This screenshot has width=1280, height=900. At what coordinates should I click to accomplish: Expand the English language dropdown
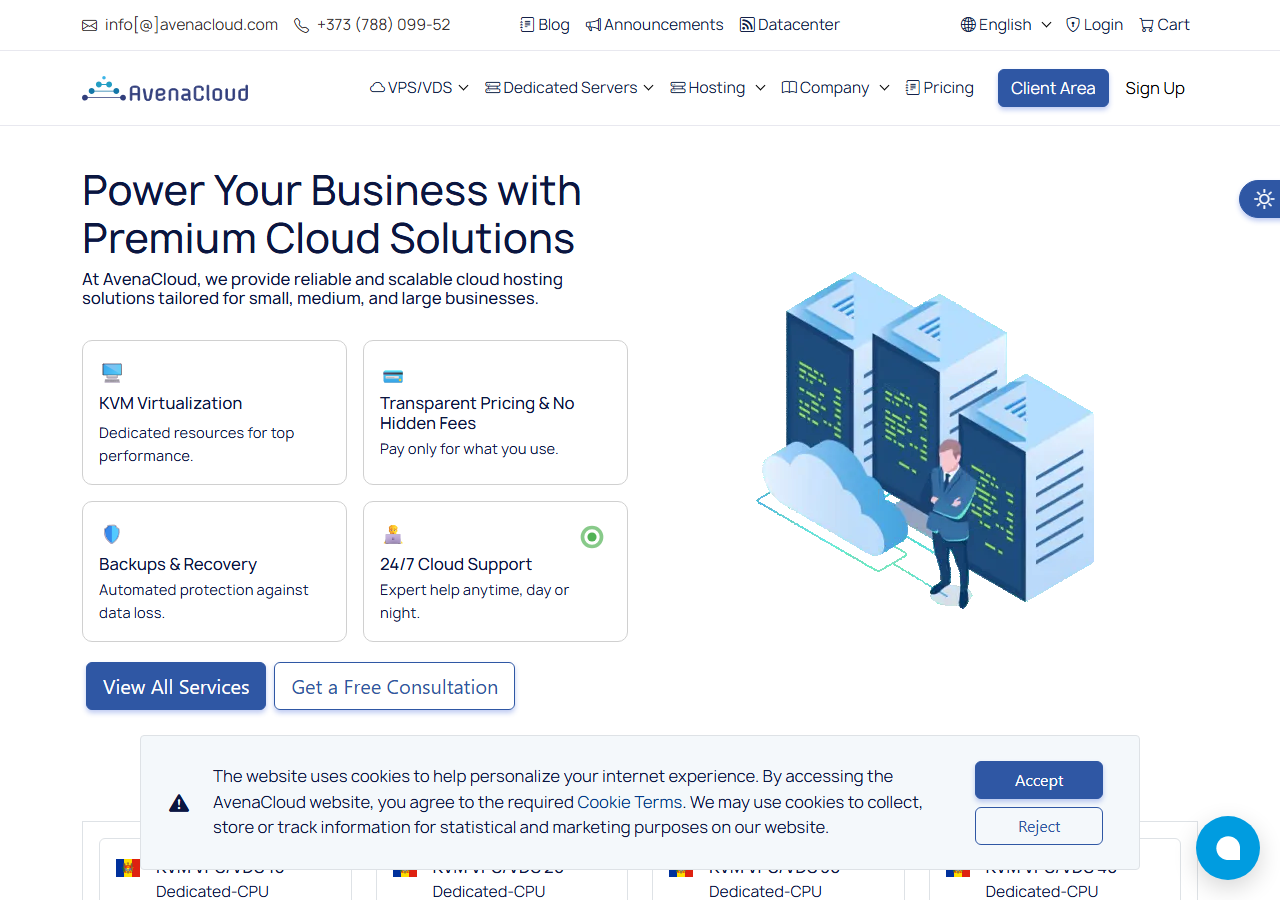1006,25
